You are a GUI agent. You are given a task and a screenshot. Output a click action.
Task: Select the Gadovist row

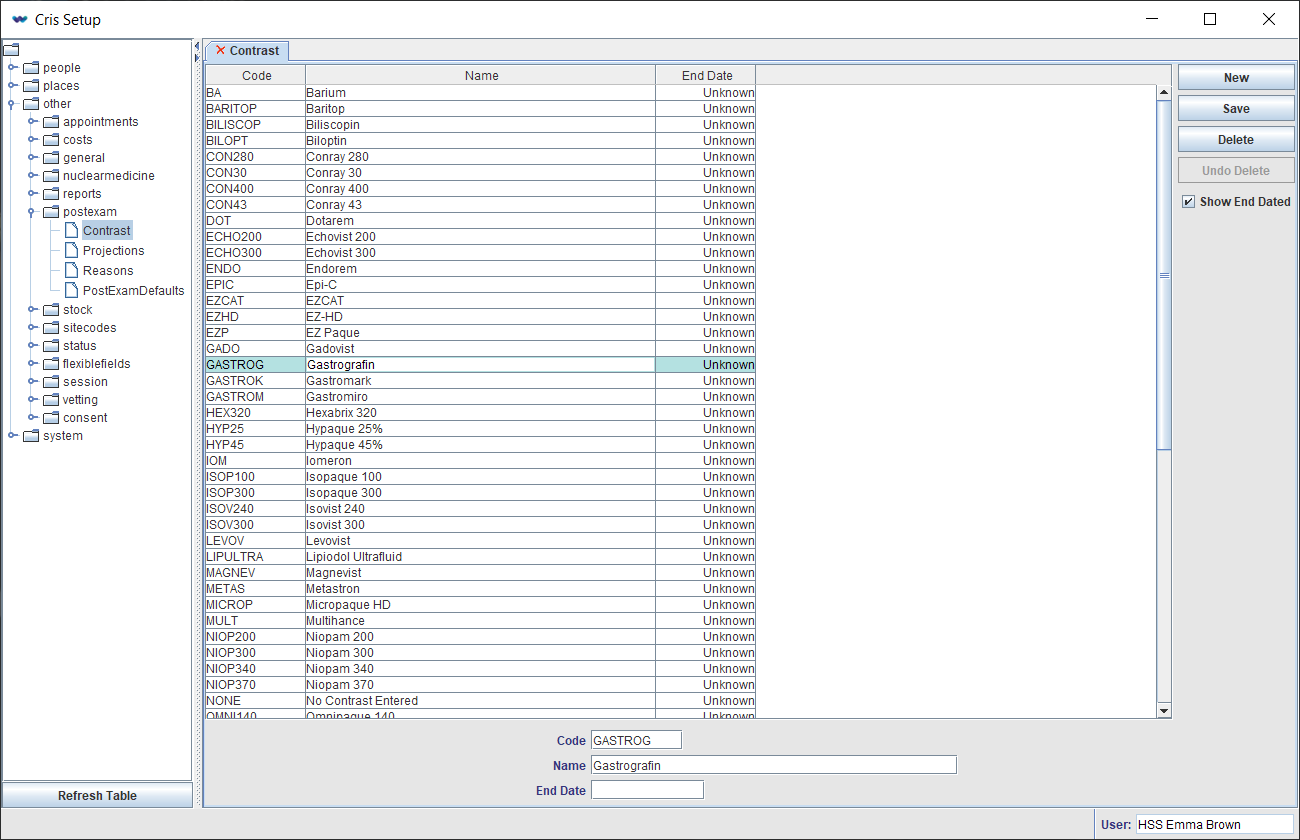pos(480,349)
